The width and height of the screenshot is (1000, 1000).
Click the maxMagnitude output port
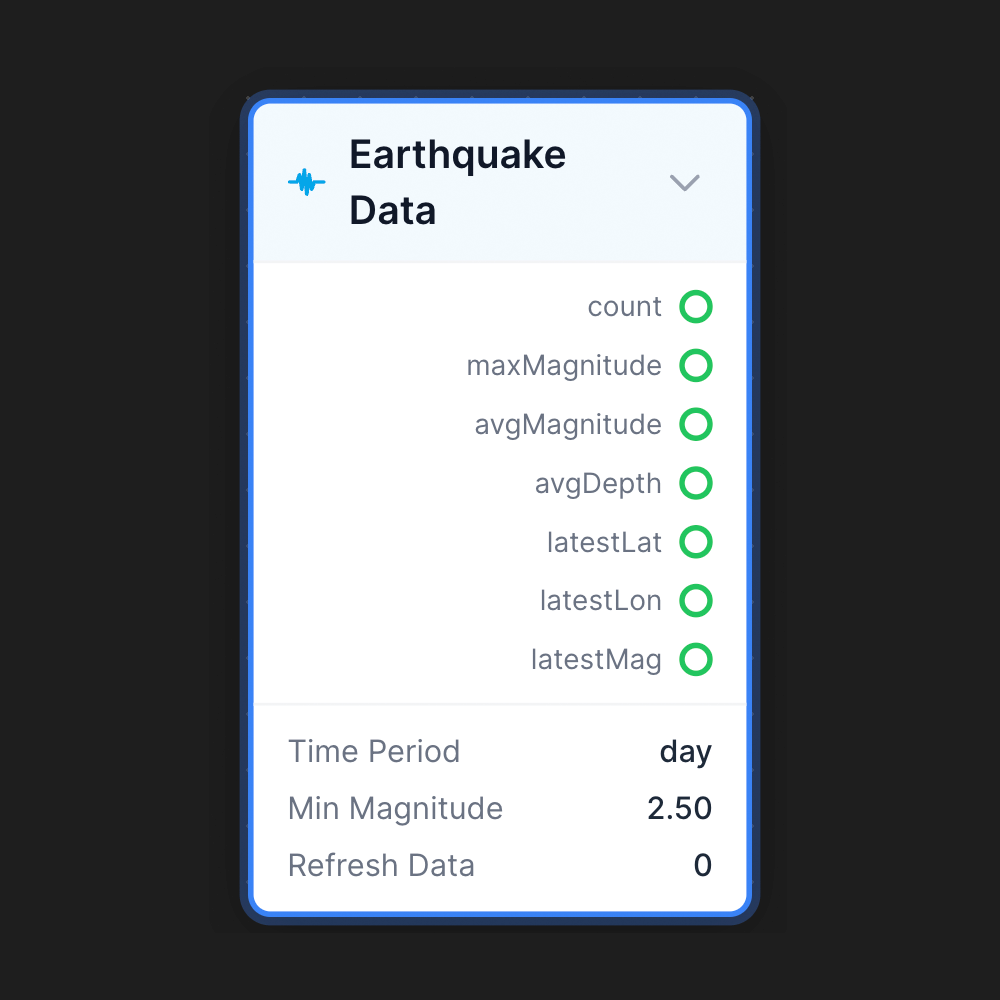pos(696,365)
